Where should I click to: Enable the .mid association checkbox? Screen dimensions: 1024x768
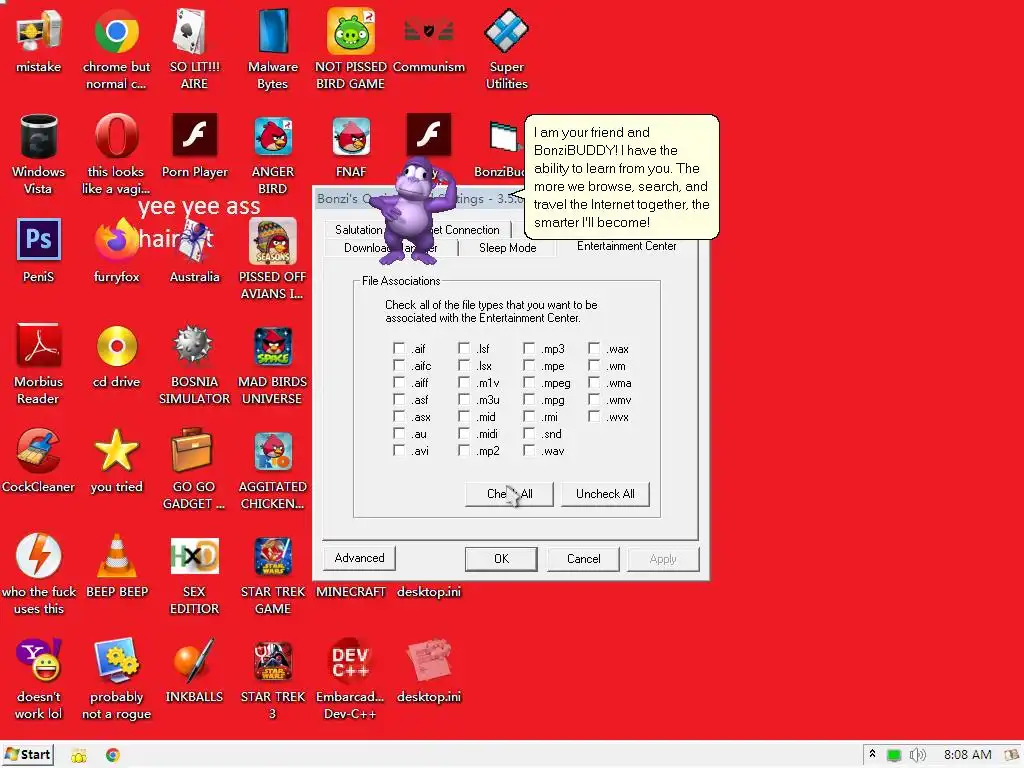(464, 416)
